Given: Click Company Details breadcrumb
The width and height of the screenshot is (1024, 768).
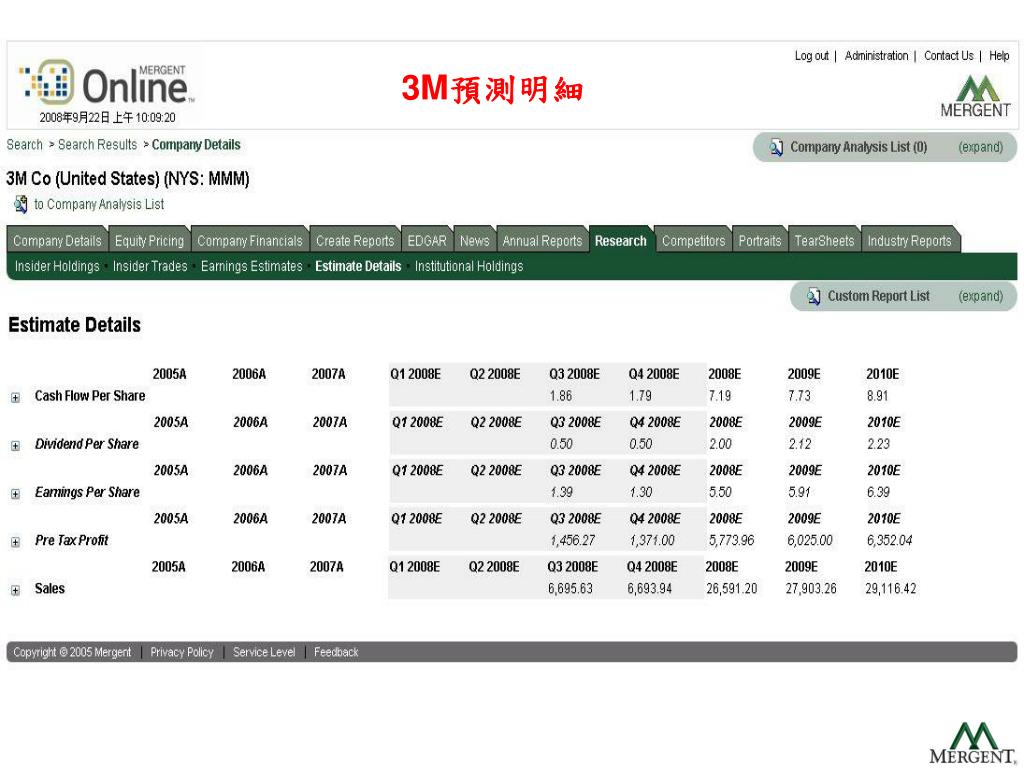Looking at the screenshot, I should click(197, 145).
